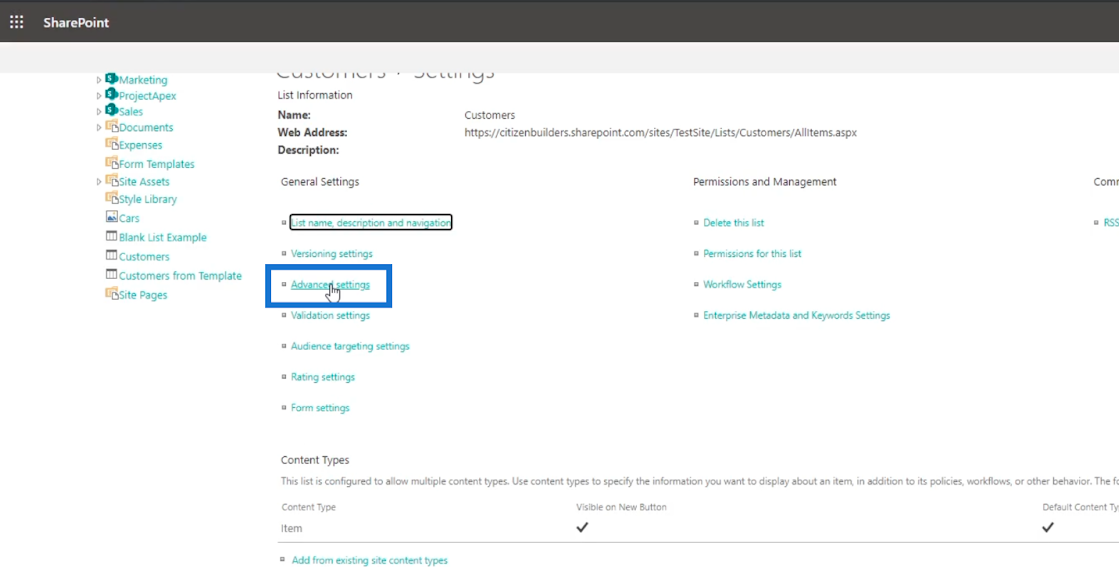
Task: Open Rating settings link
Action: [x=323, y=377]
